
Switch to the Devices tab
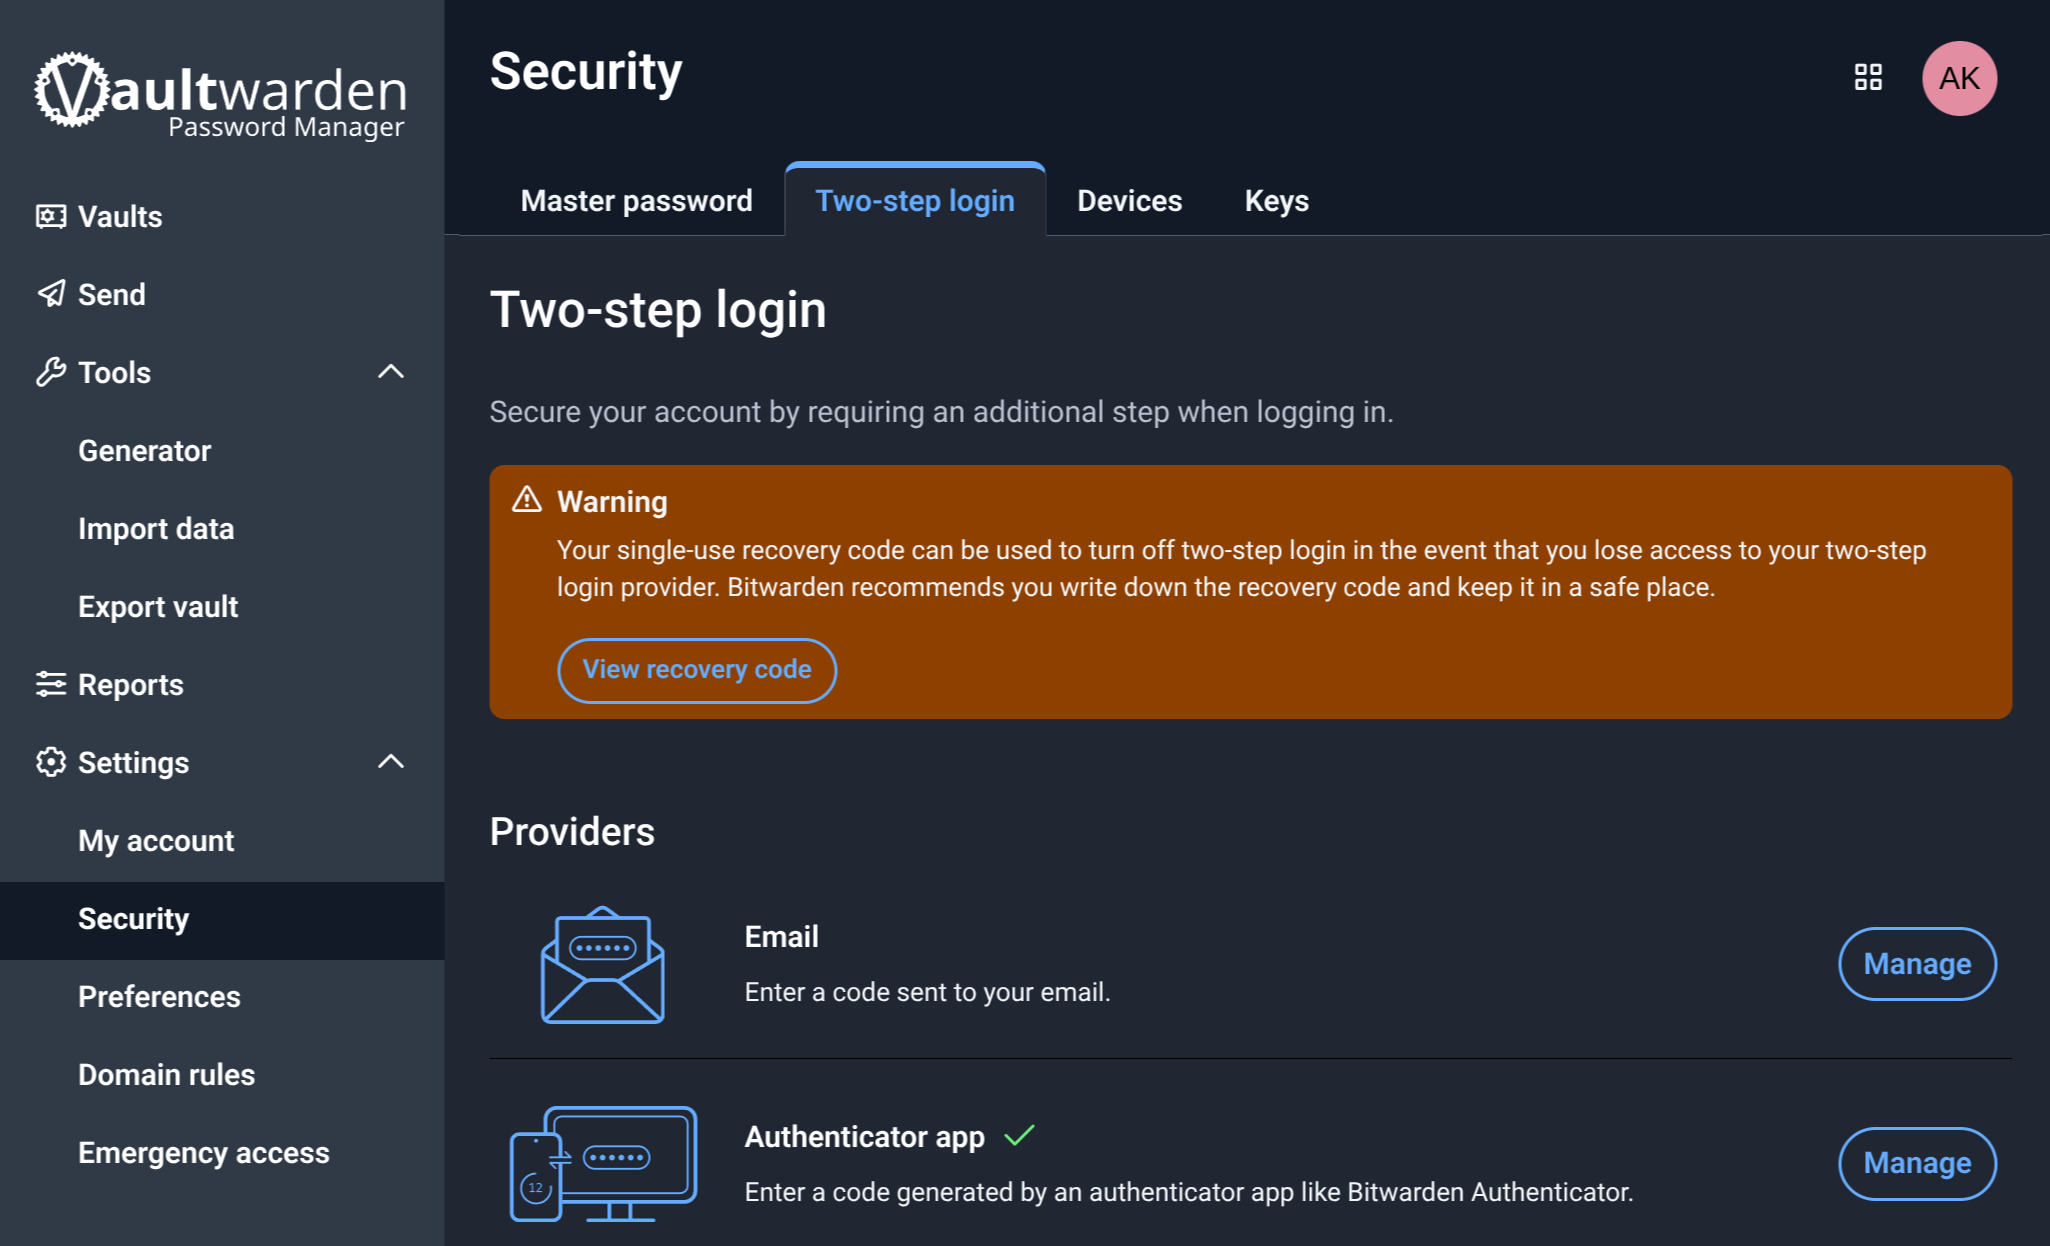click(1129, 201)
